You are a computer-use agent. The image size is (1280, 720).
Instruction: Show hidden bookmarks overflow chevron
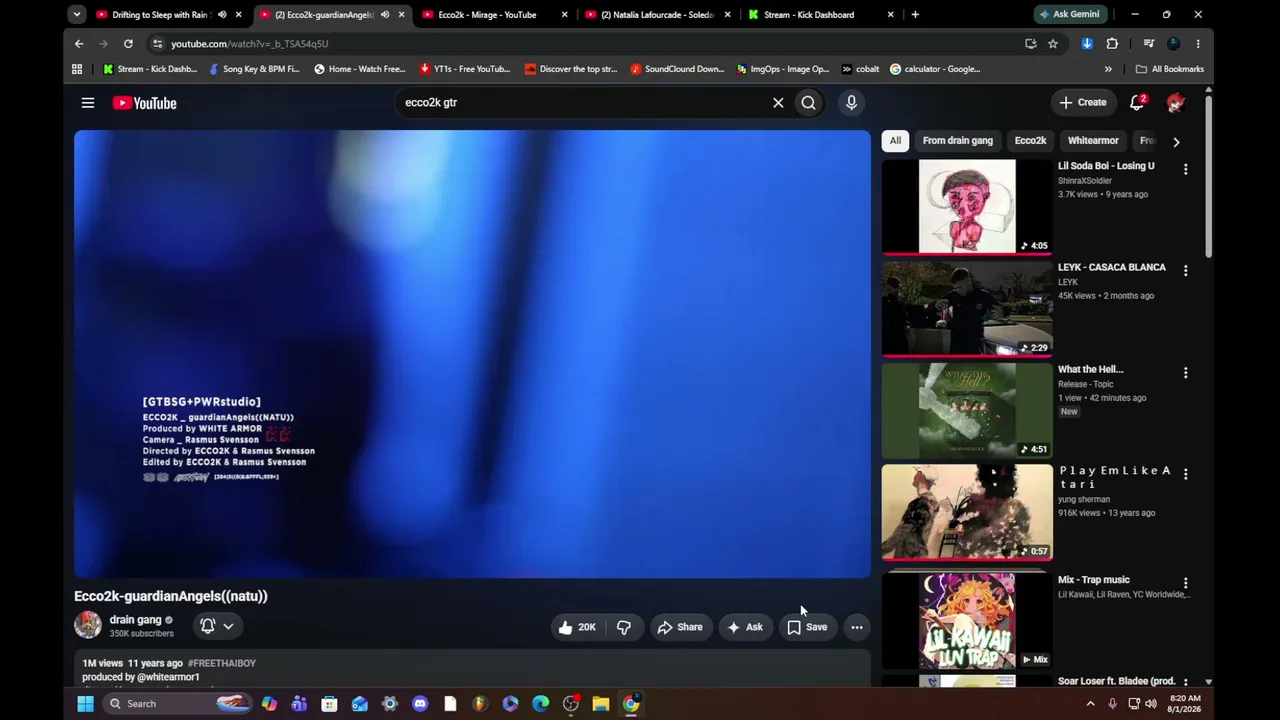point(1108,69)
